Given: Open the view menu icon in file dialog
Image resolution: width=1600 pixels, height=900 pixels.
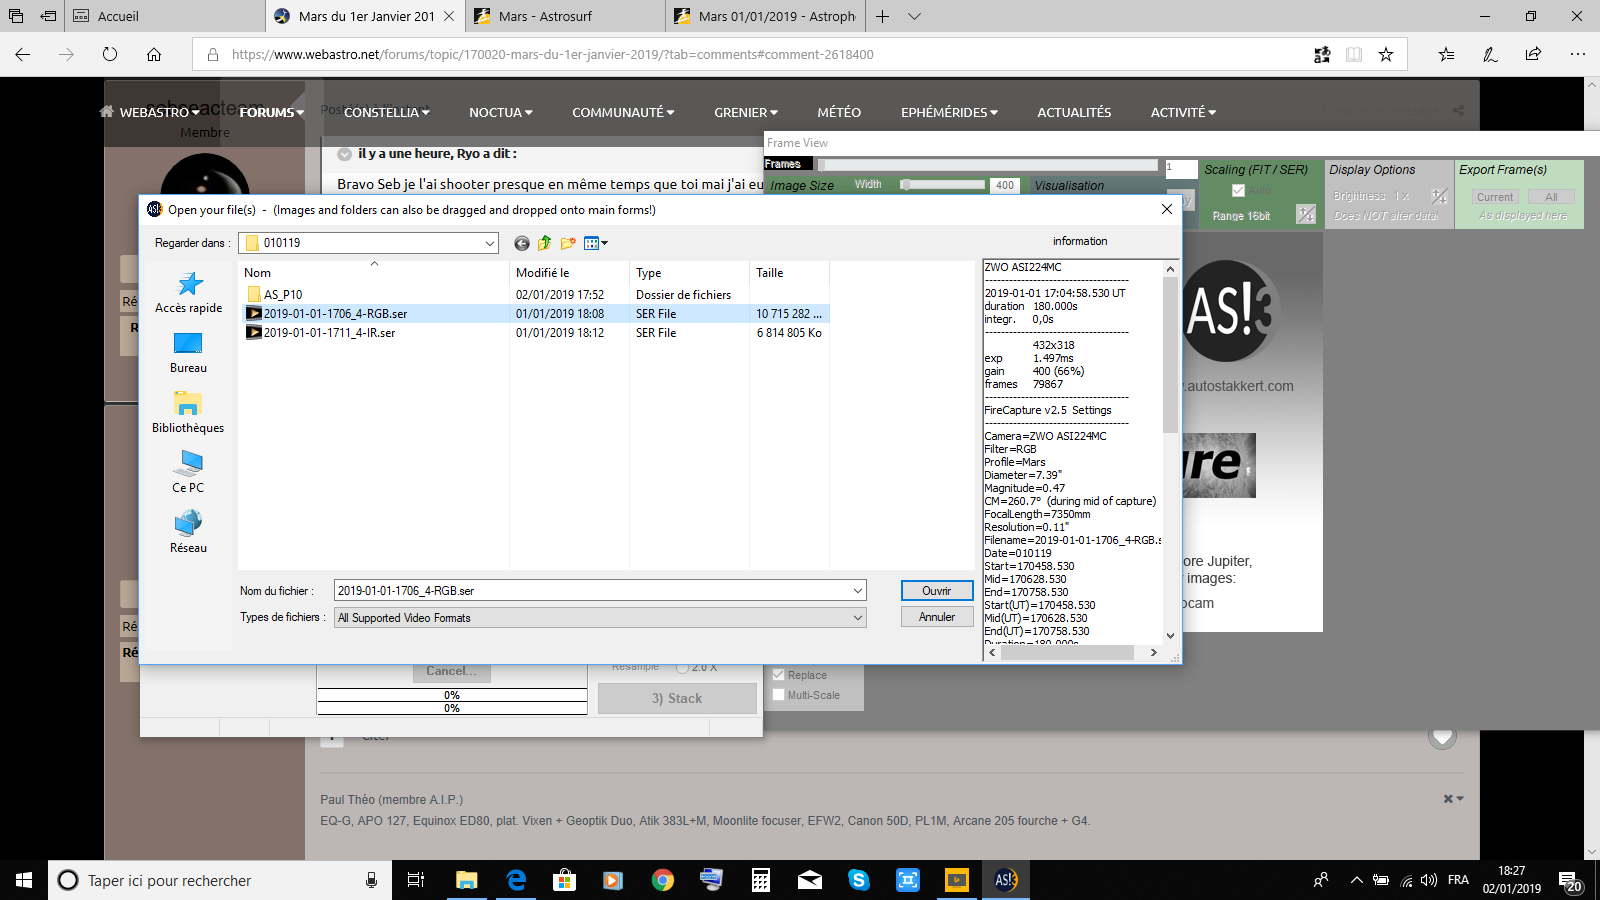Looking at the screenshot, I should (595, 243).
